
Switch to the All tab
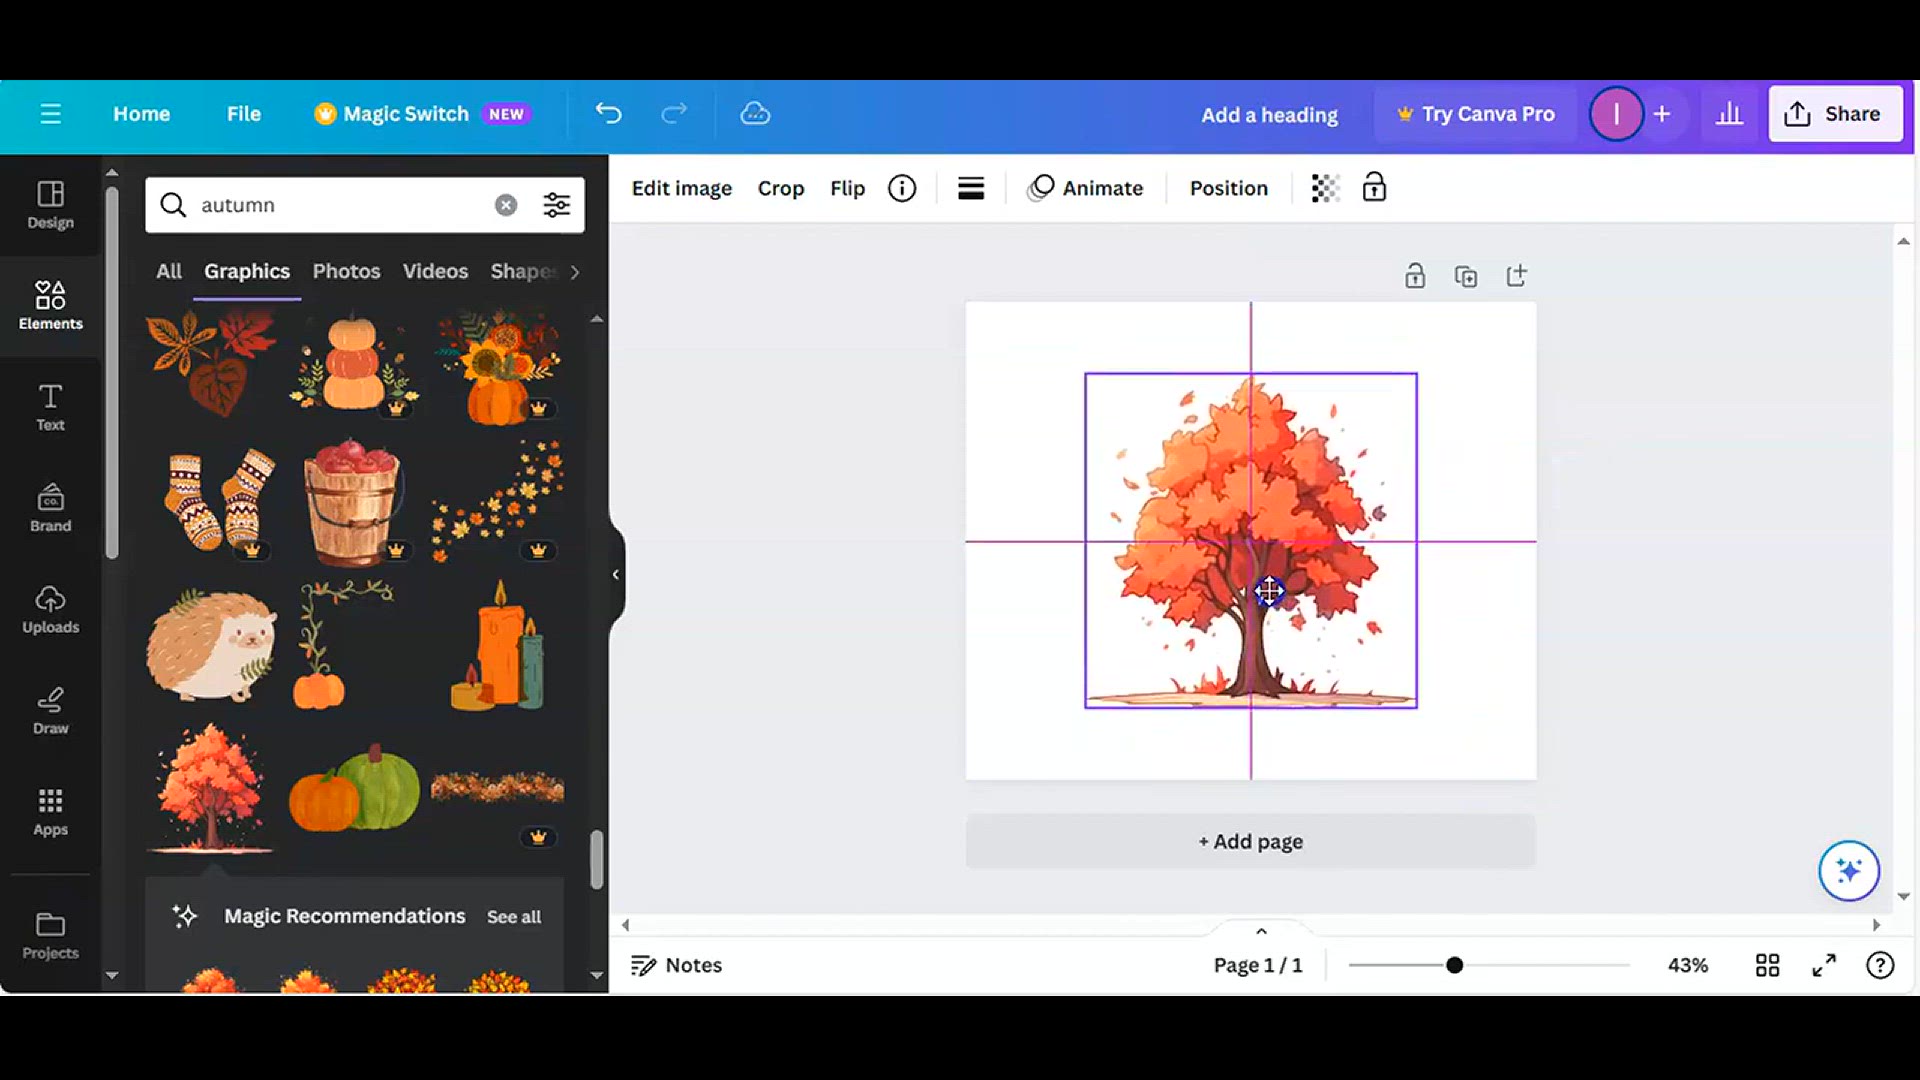pyautogui.click(x=169, y=271)
